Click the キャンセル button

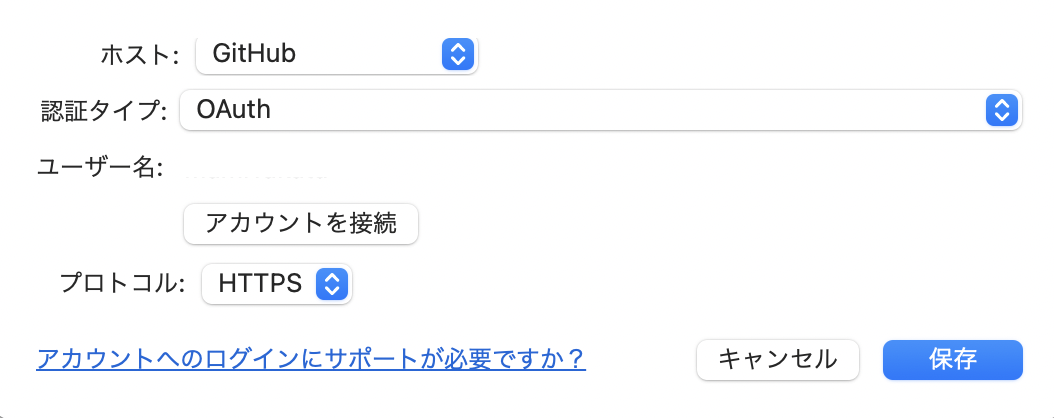(778, 359)
